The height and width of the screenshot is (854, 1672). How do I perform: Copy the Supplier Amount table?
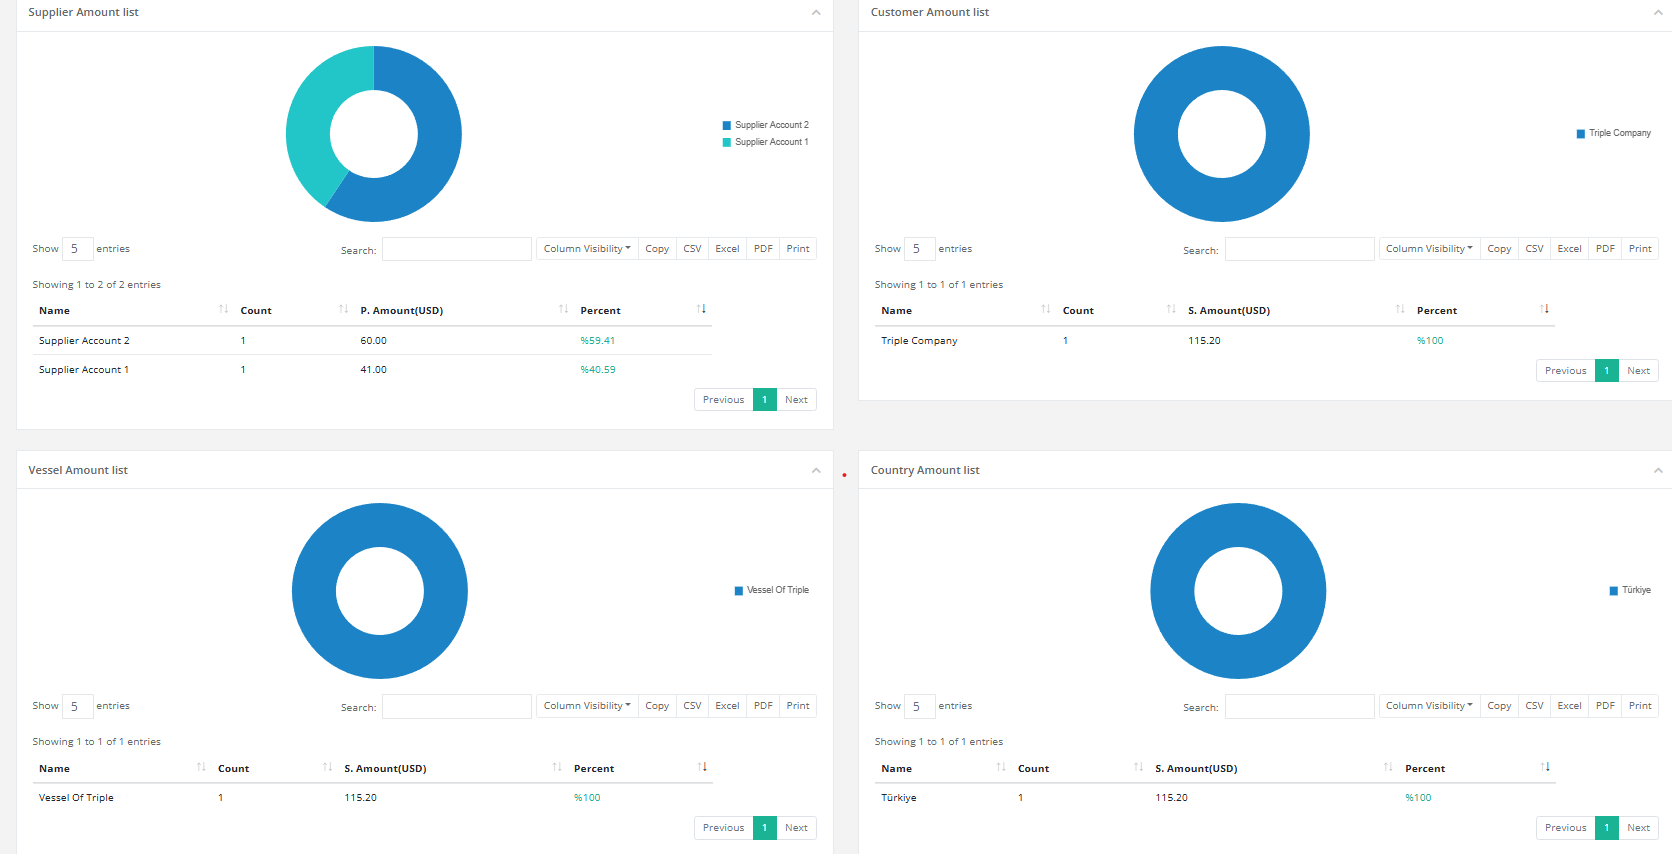pyautogui.click(x=657, y=249)
